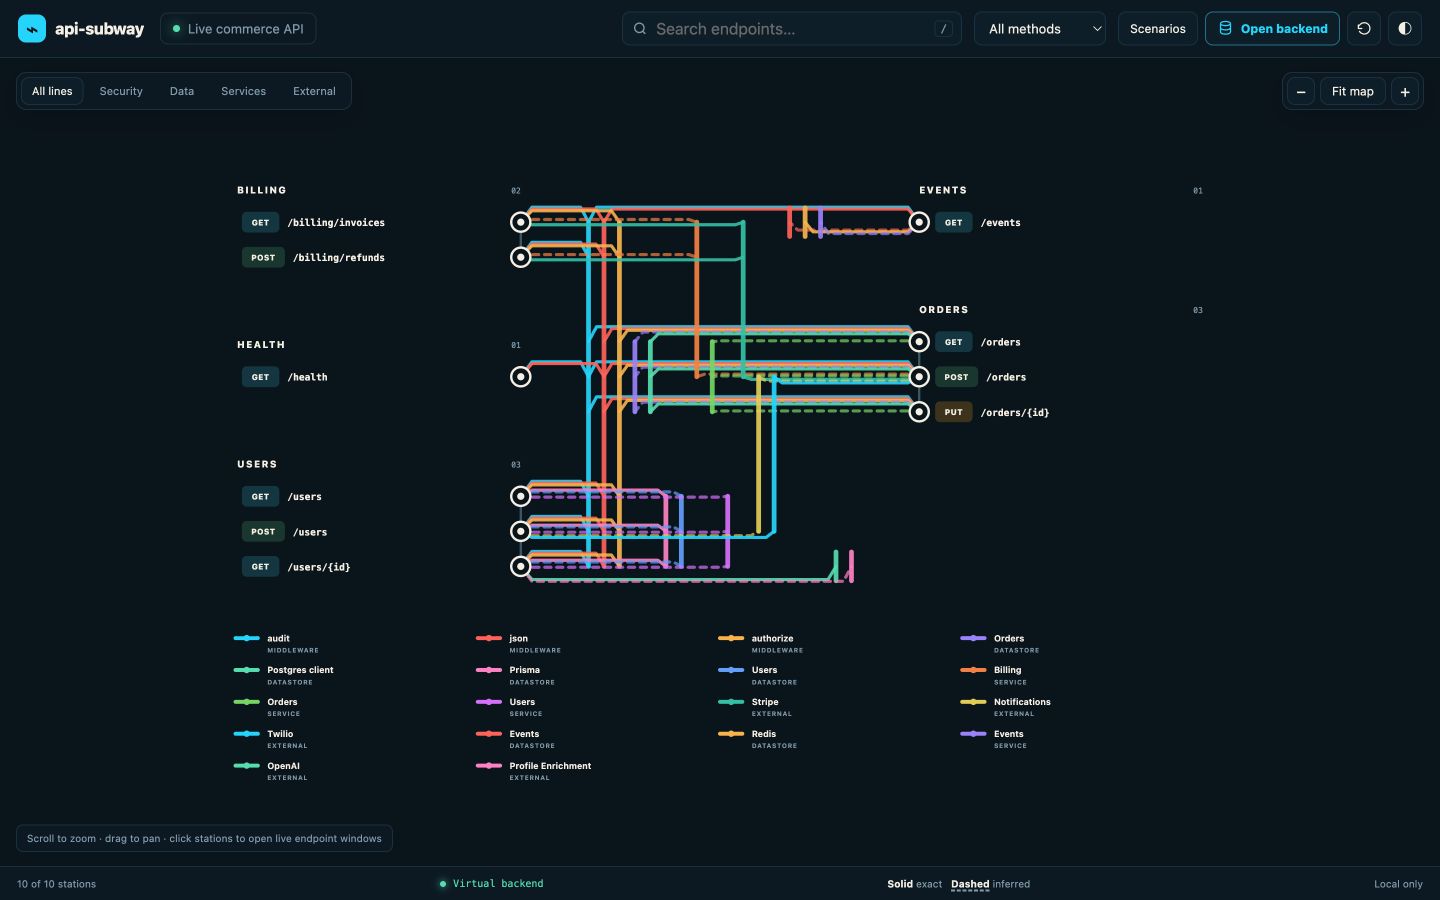Zoom out with the minus button
Viewport: 1440px width, 900px height.
point(1301,91)
